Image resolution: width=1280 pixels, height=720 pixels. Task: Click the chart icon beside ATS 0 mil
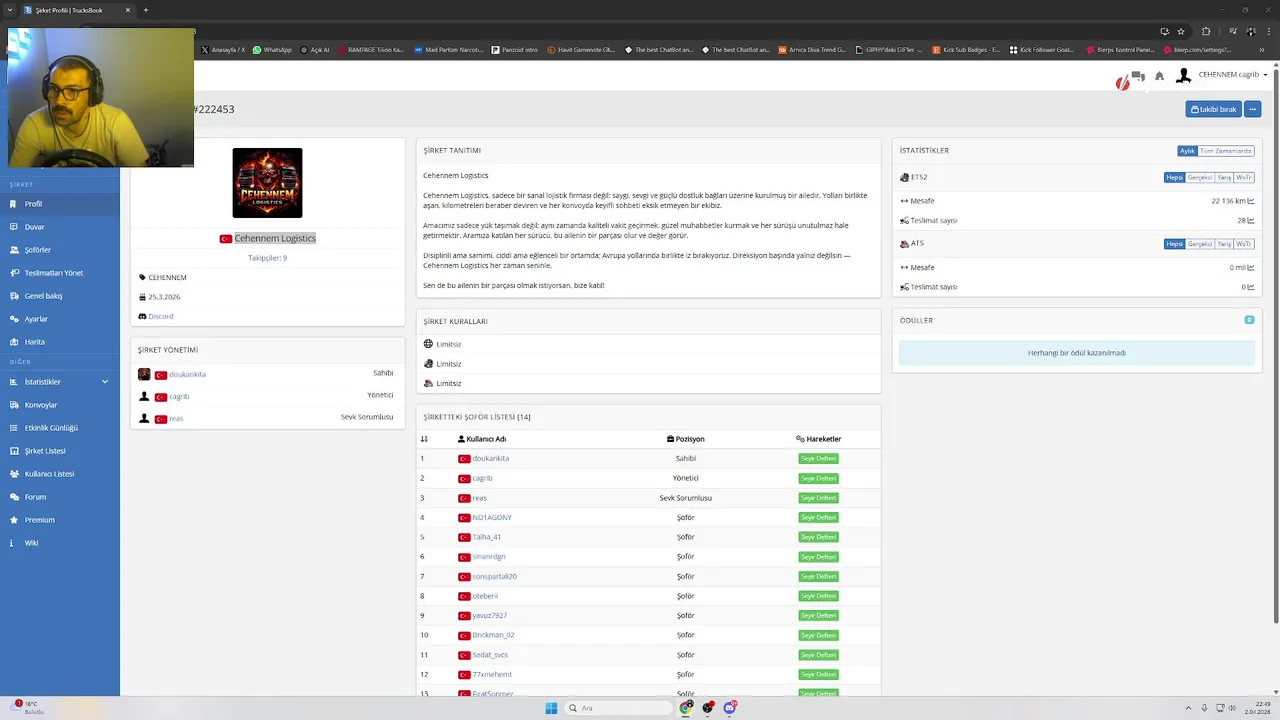(1251, 267)
